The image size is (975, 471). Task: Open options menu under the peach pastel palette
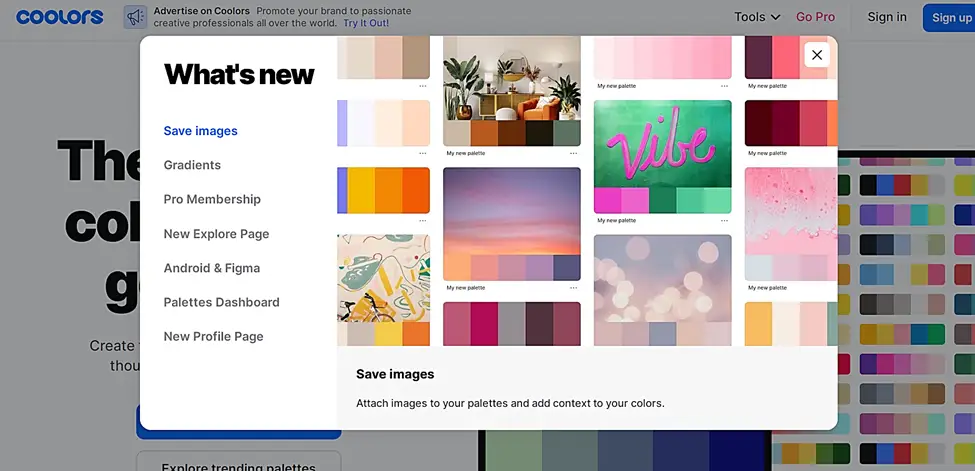pyautogui.click(x=423, y=153)
